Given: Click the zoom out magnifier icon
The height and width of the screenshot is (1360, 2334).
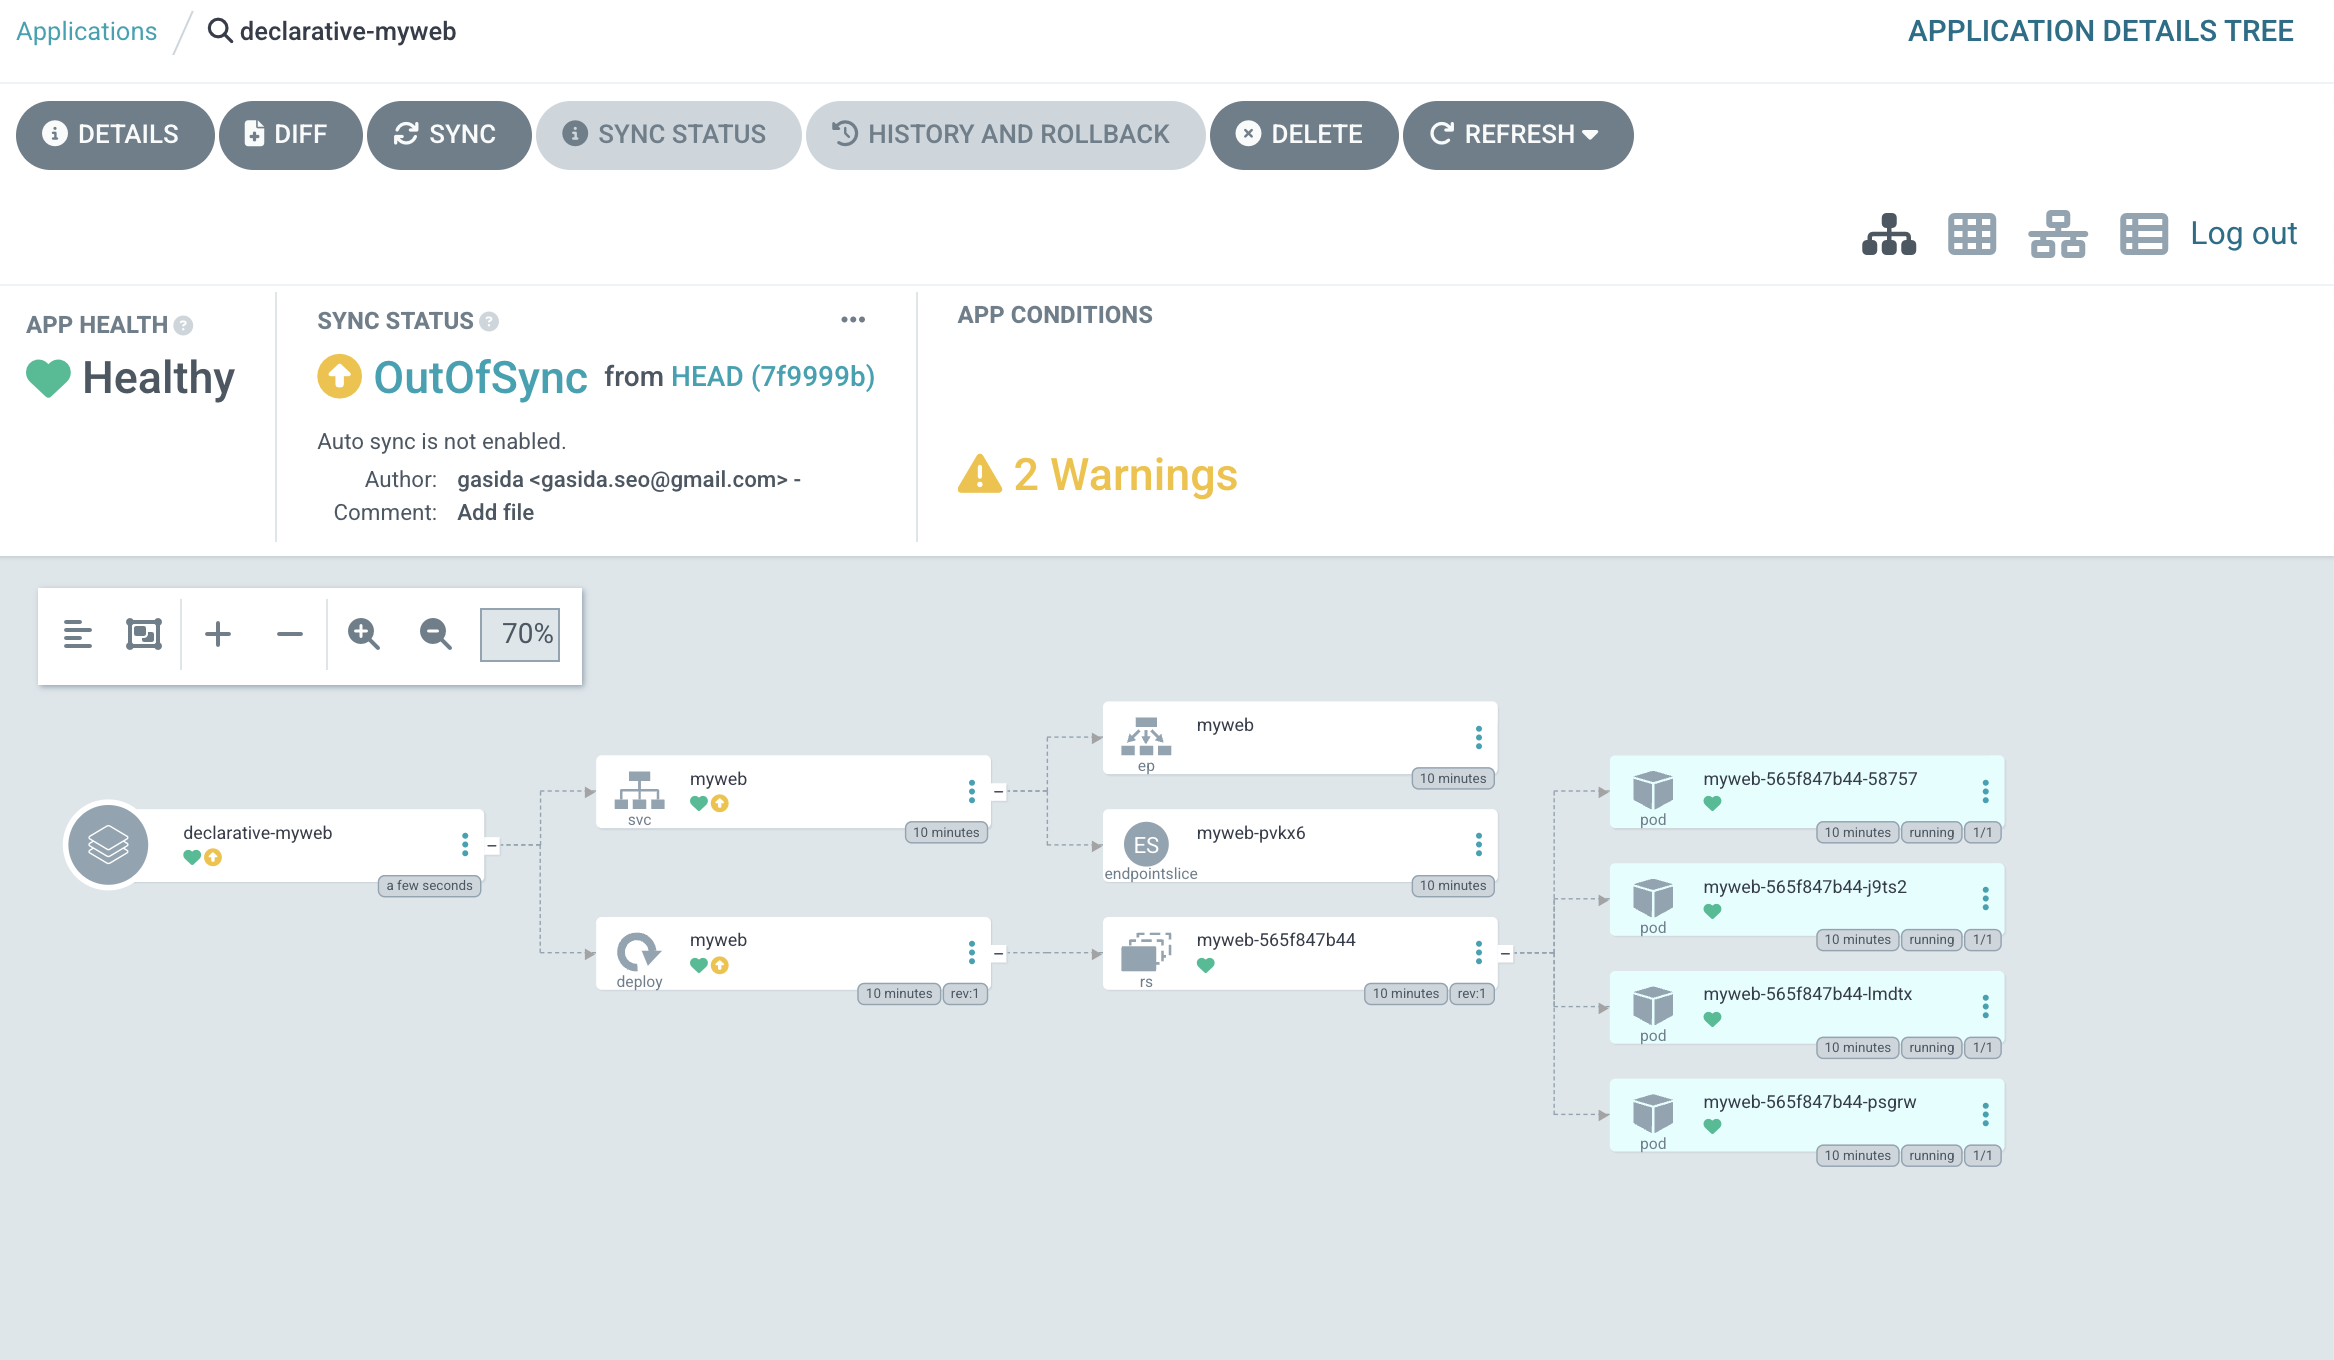Looking at the screenshot, I should click(x=435, y=634).
